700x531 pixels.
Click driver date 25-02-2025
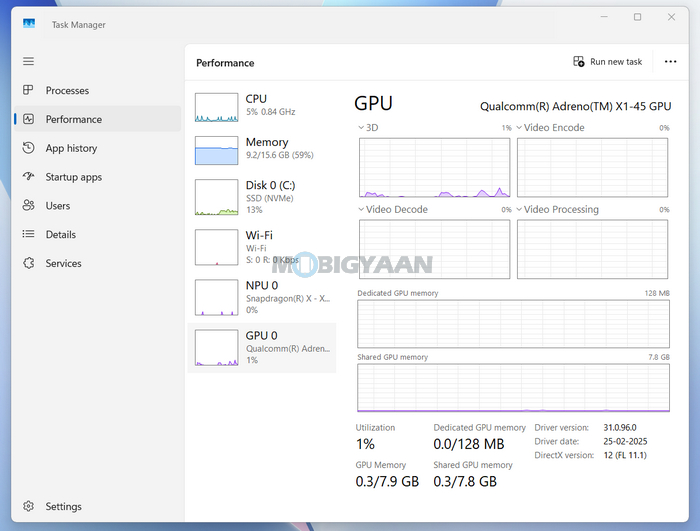(x=625, y=442)
